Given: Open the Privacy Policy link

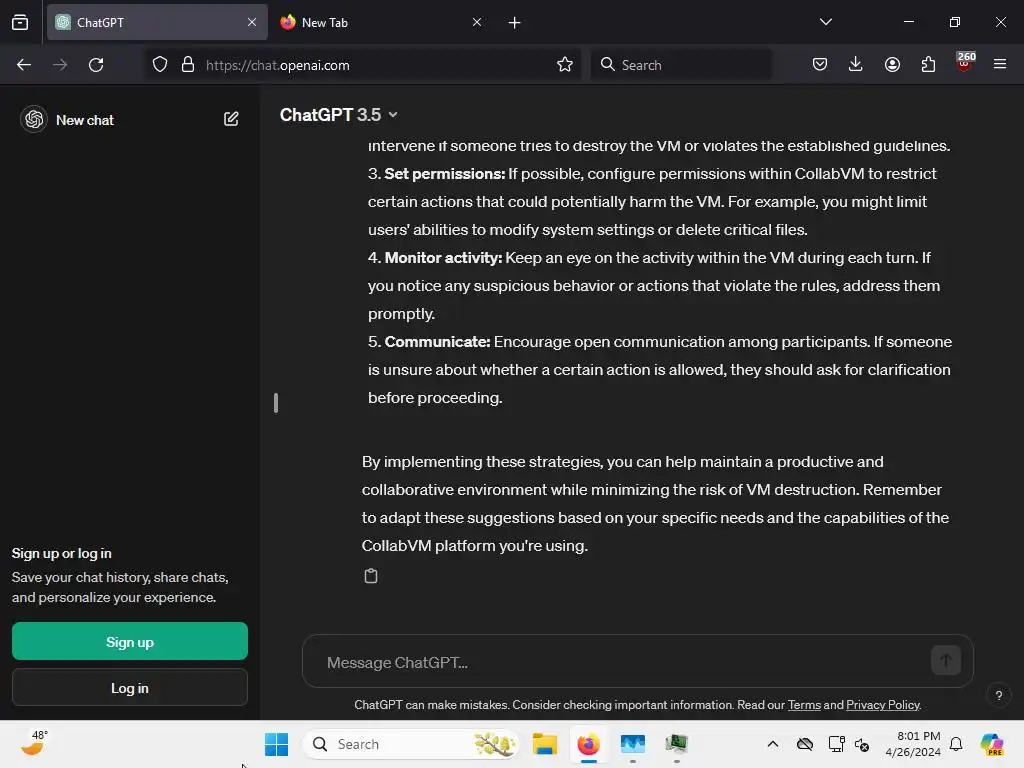Looking at the screenshot, I should click(882, 705).
